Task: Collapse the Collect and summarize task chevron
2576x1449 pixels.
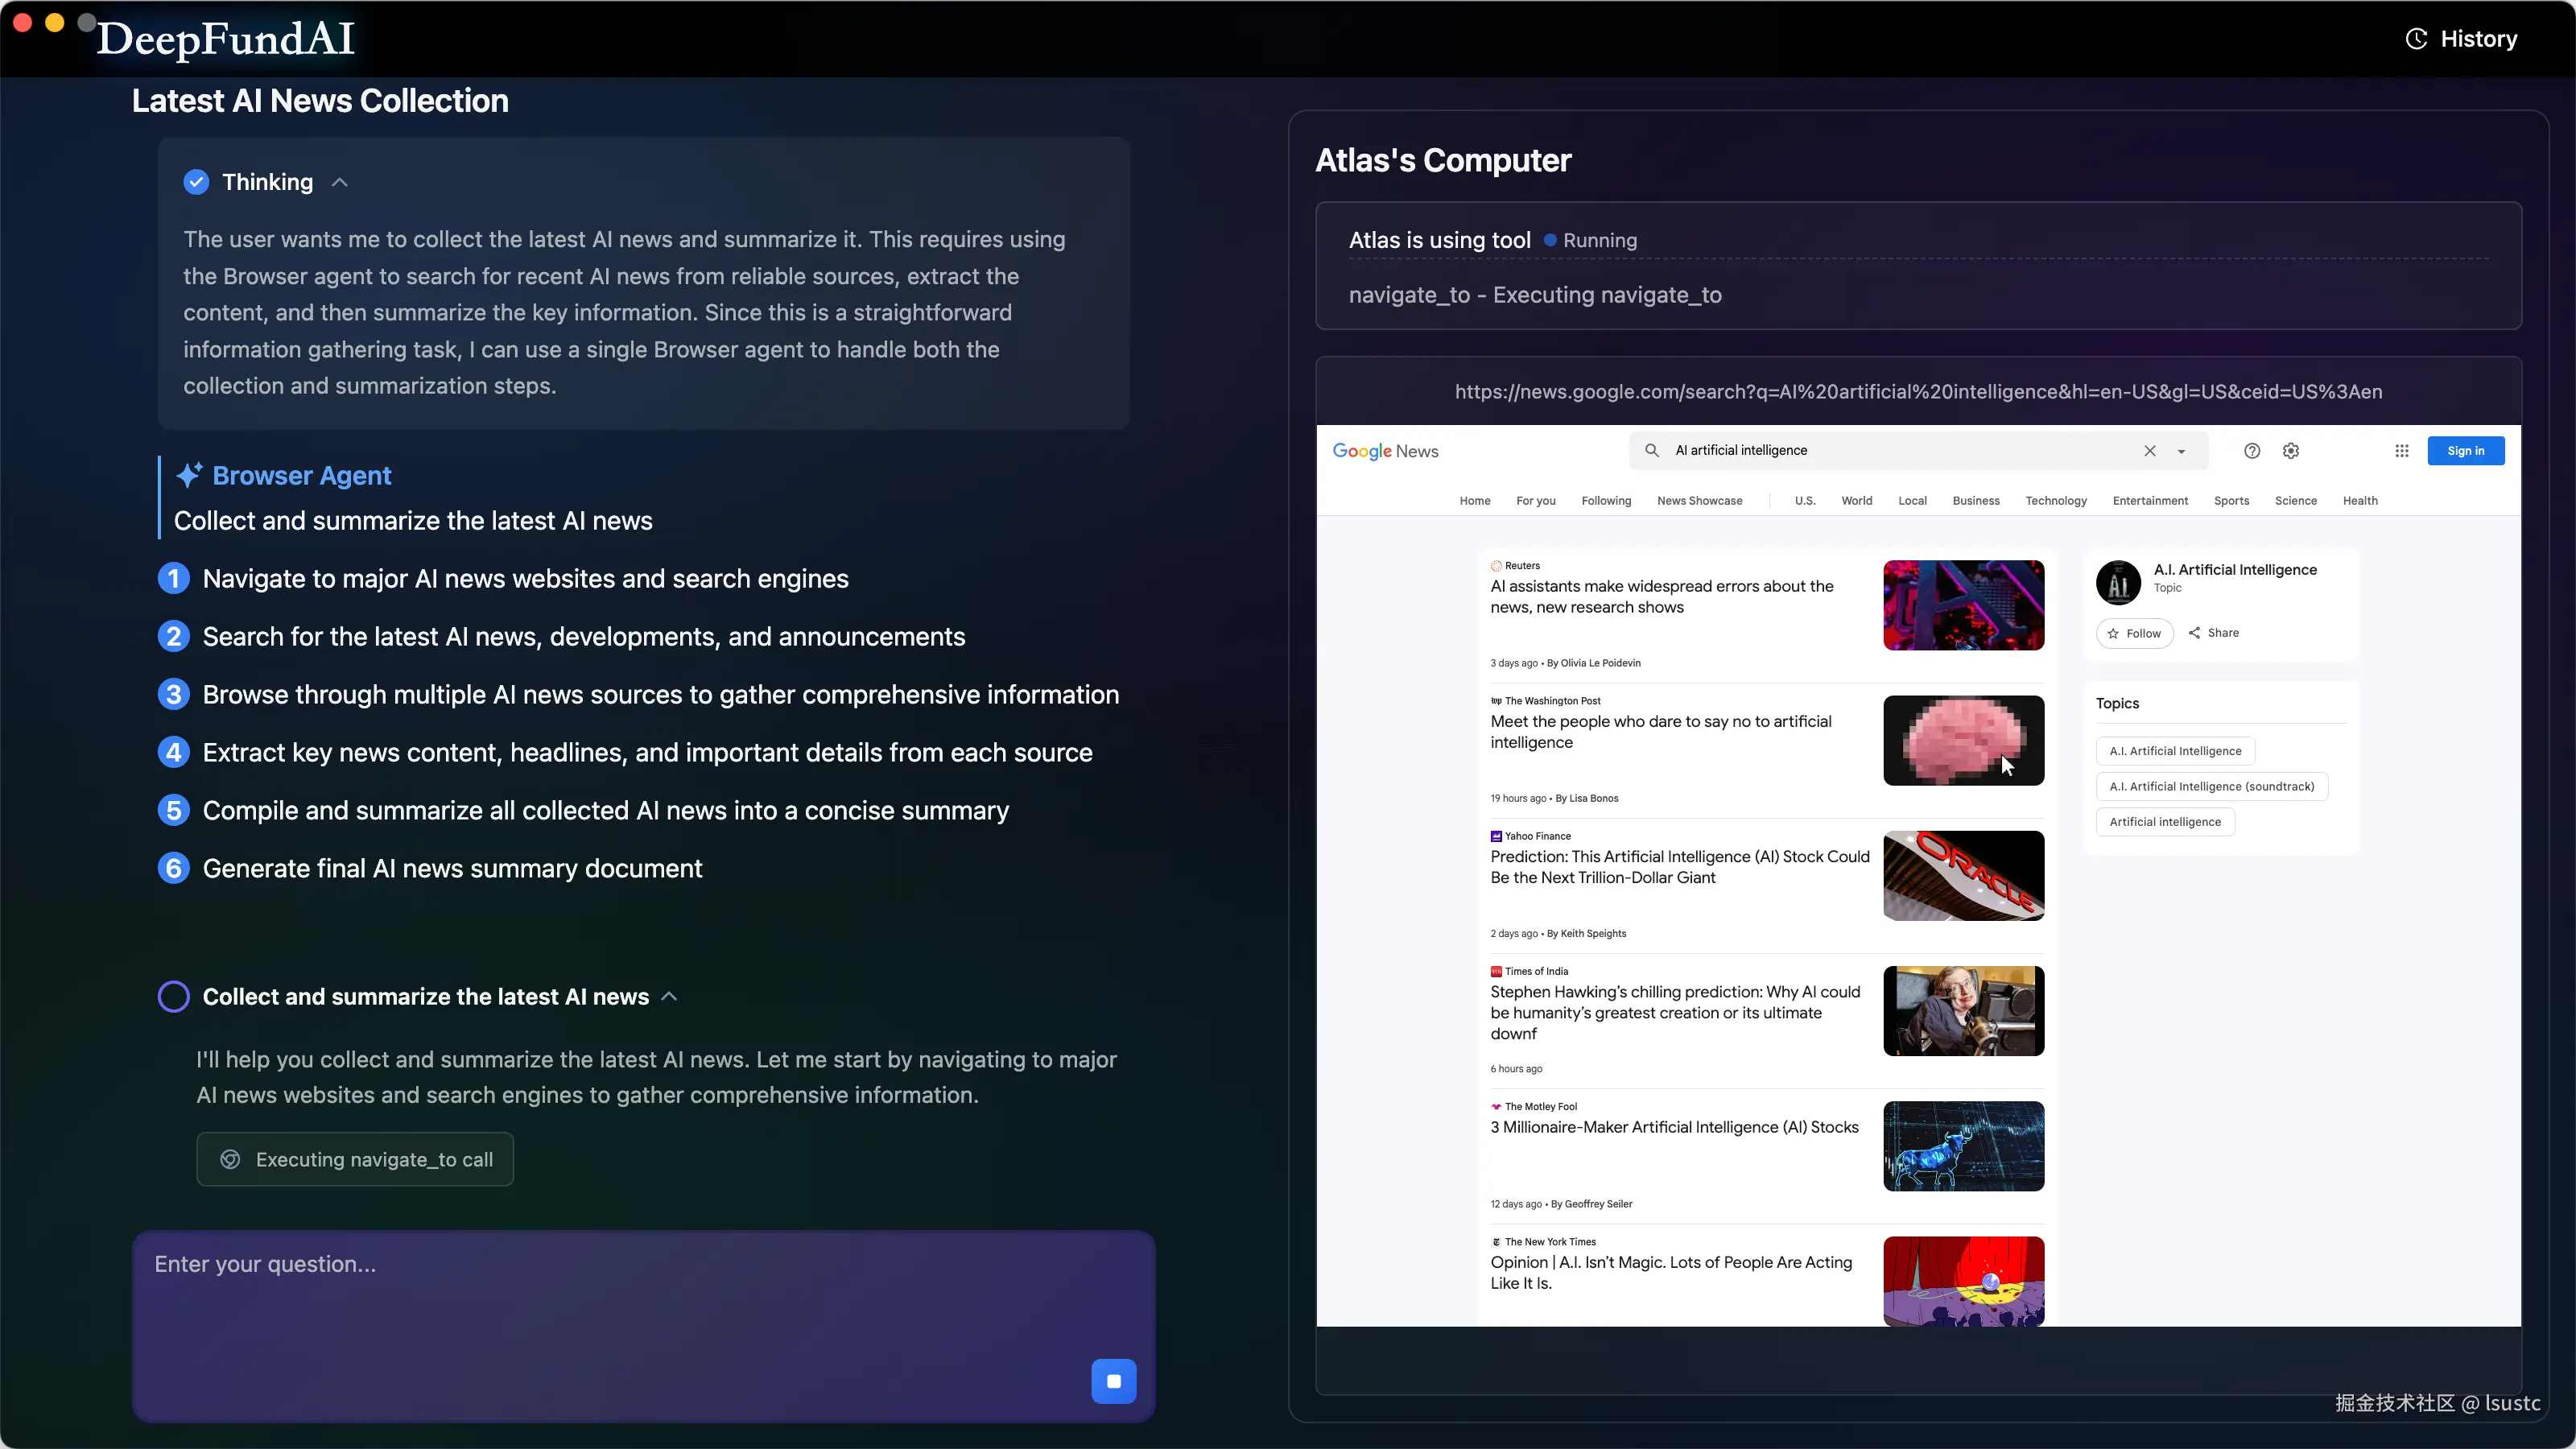Action: tap(670, 997)
